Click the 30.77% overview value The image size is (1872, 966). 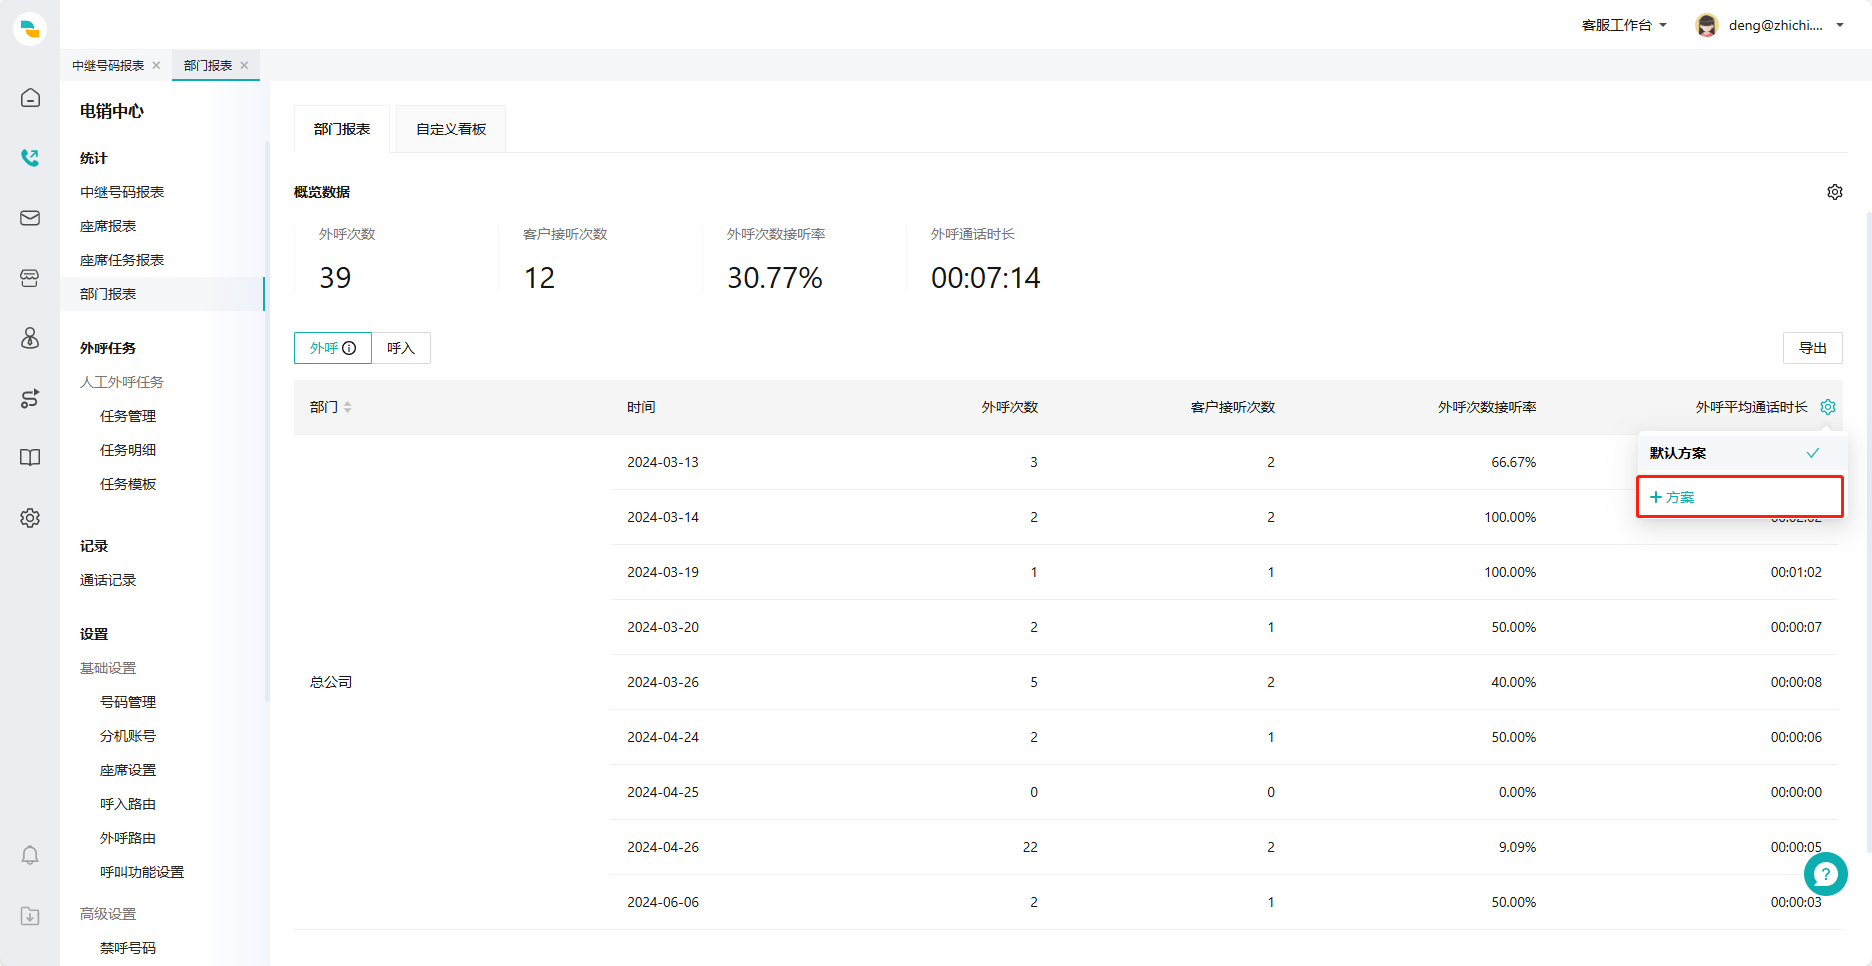775,278
